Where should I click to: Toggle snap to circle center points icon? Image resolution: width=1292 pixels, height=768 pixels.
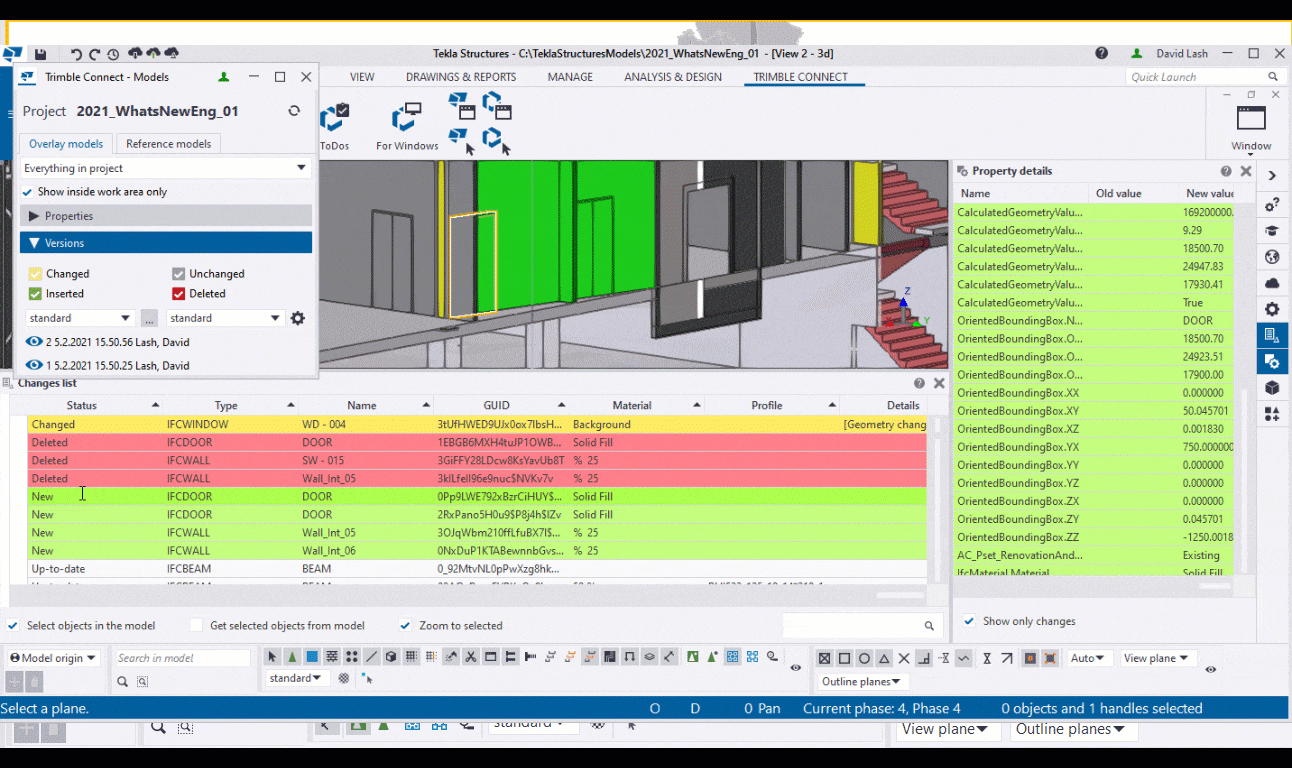pos(864,658)
